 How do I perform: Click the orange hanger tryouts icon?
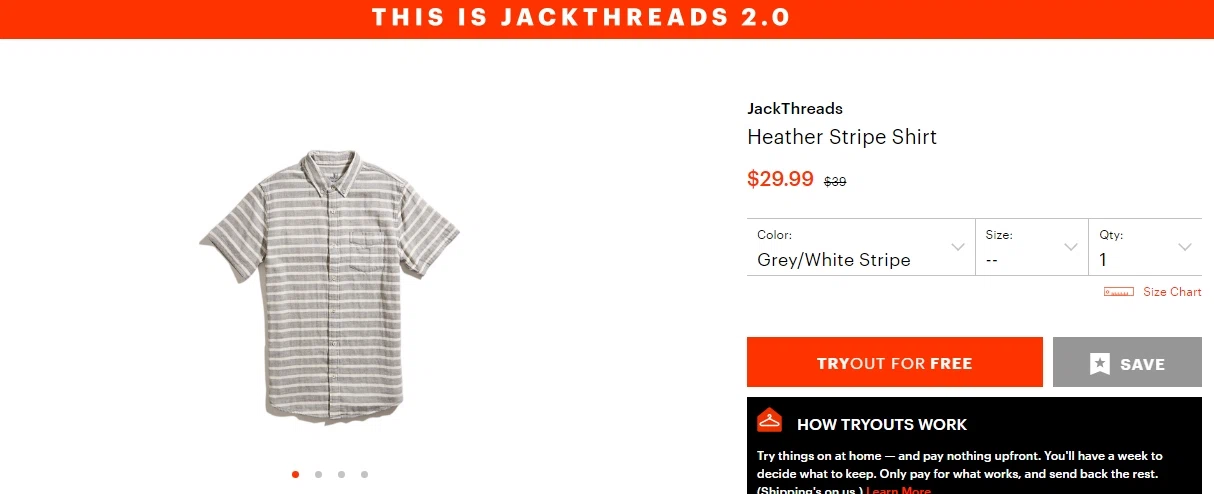(769, 420)
